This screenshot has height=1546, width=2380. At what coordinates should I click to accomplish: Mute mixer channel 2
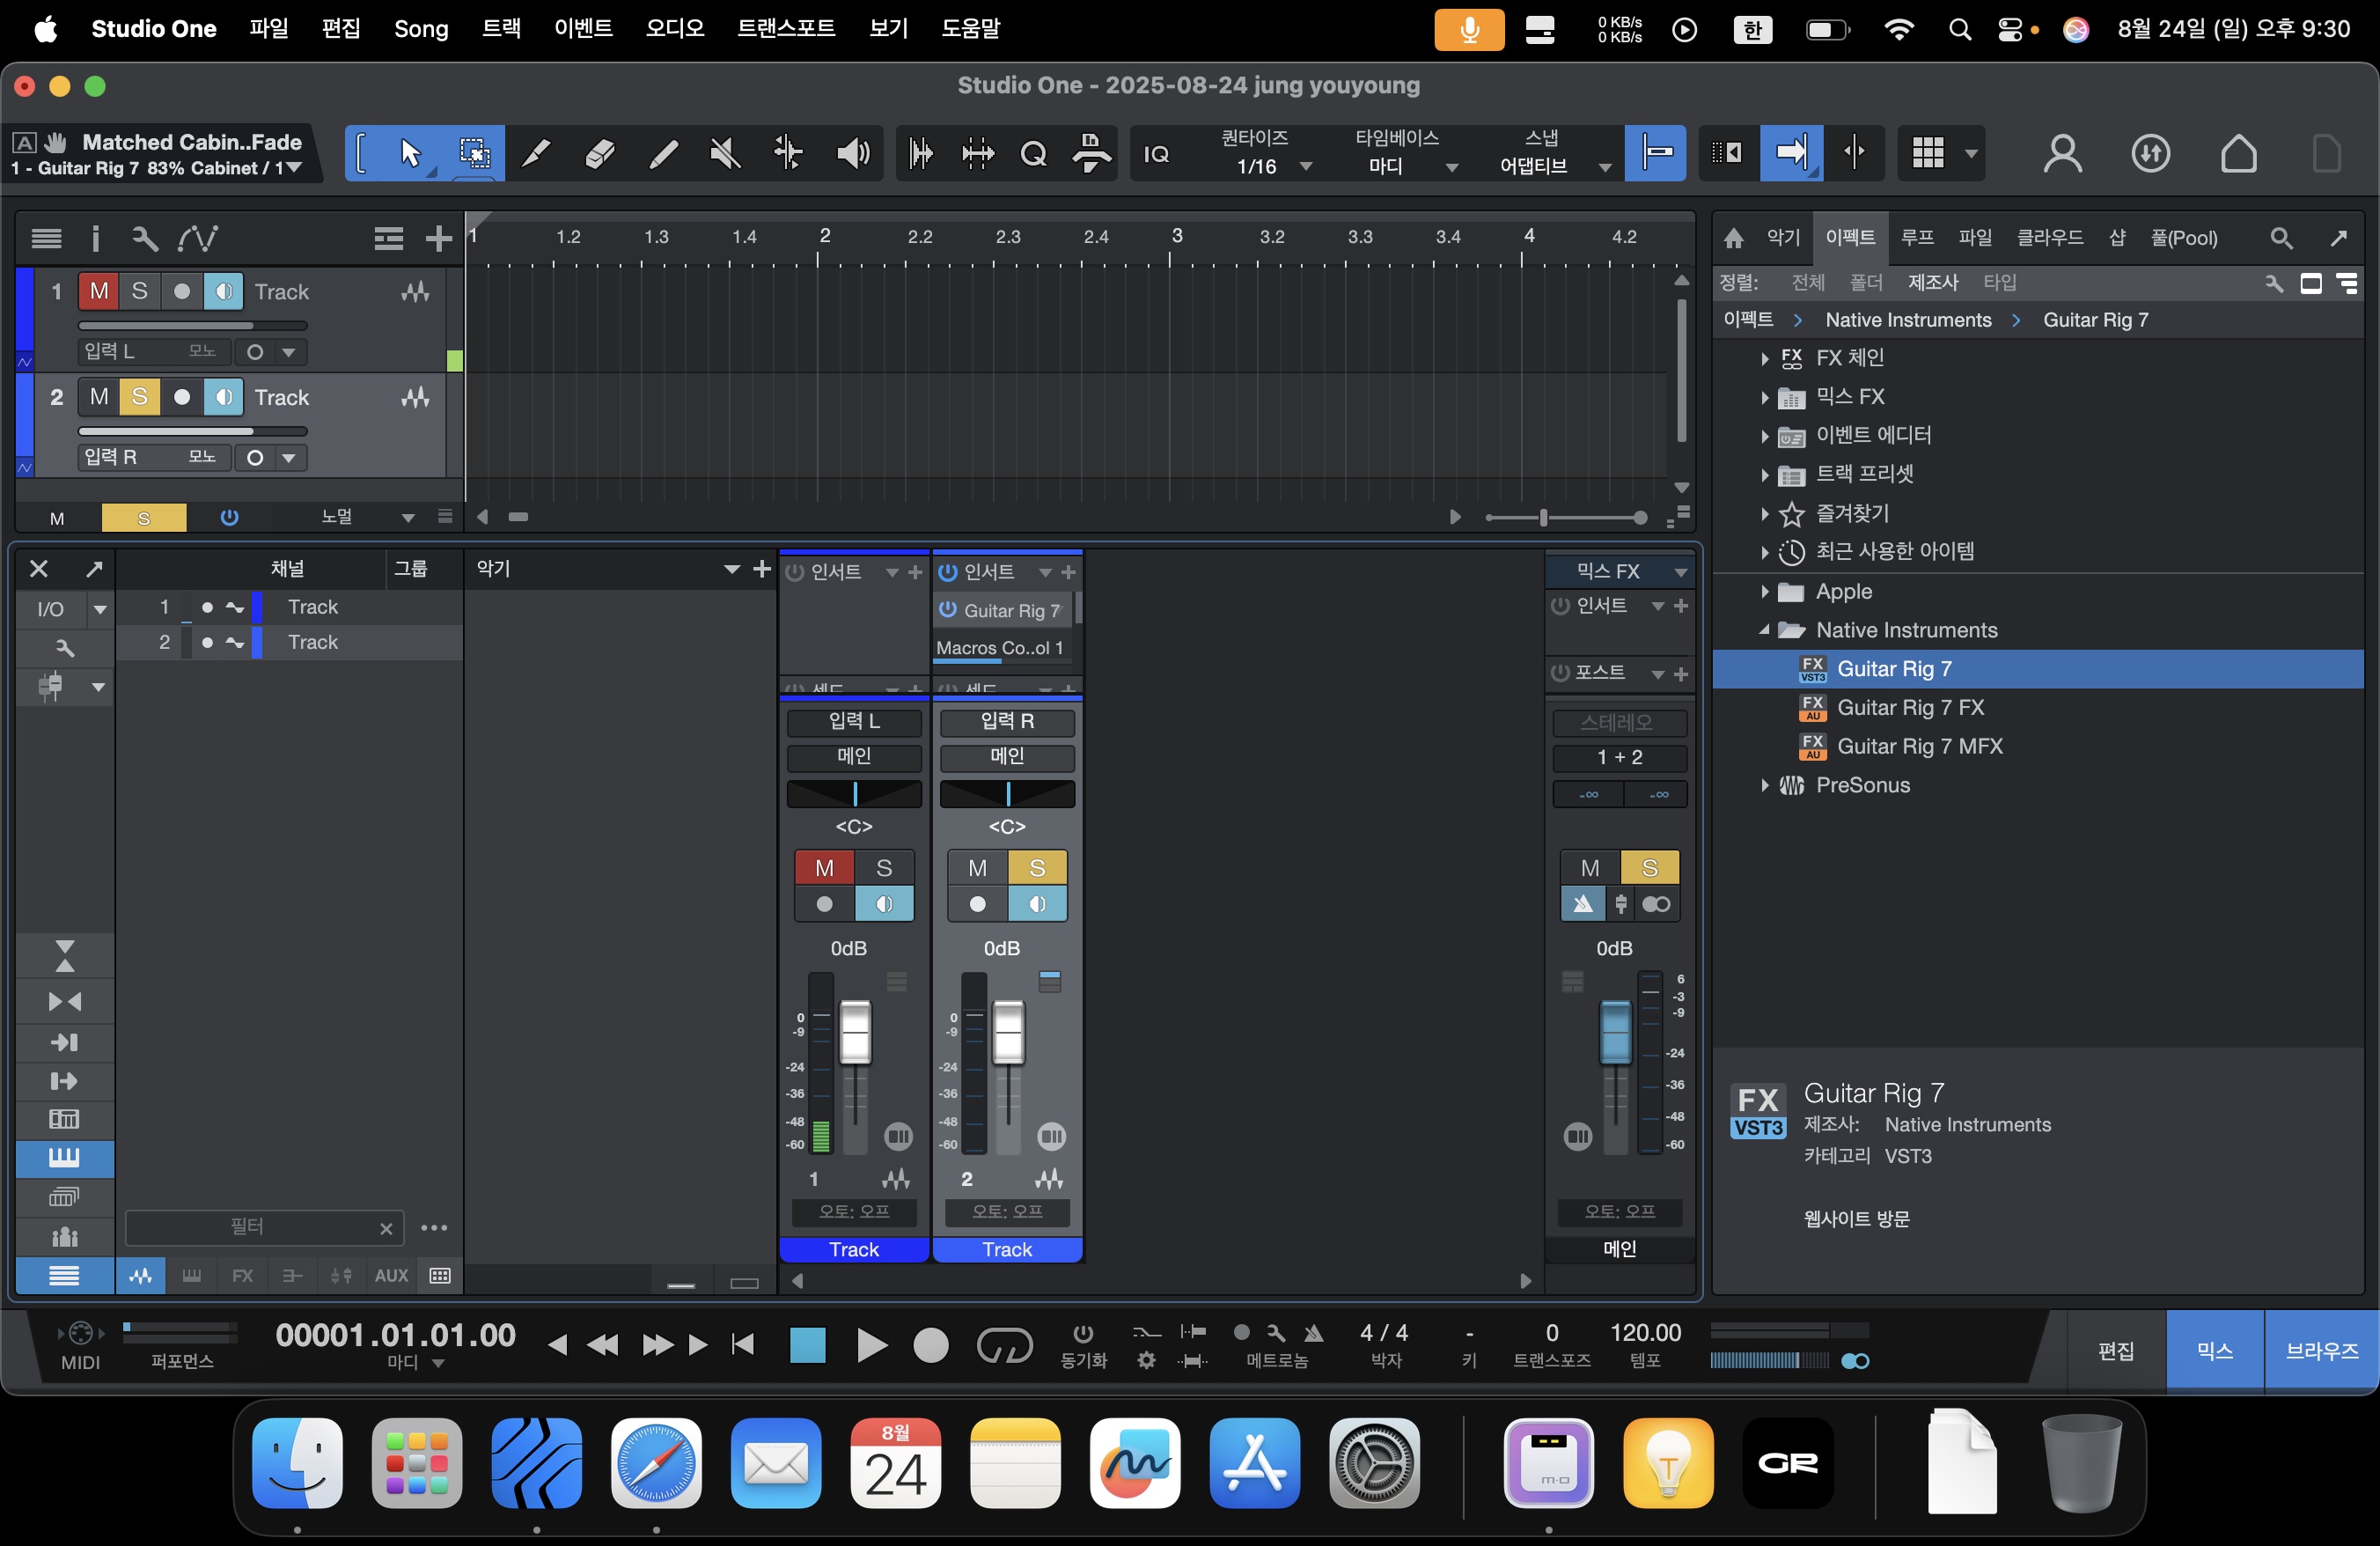(x=977, y=867)
